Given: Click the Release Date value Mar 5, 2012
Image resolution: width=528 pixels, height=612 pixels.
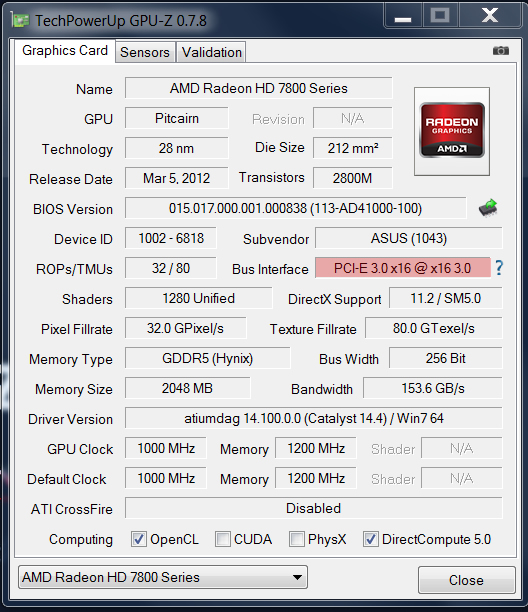Looking at the screenshot, I should pyautogui.click(x=176, y=178).
